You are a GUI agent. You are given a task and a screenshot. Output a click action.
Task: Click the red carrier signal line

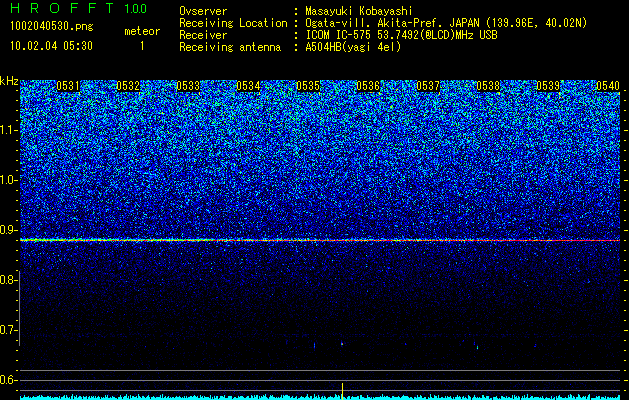[320, 240]
